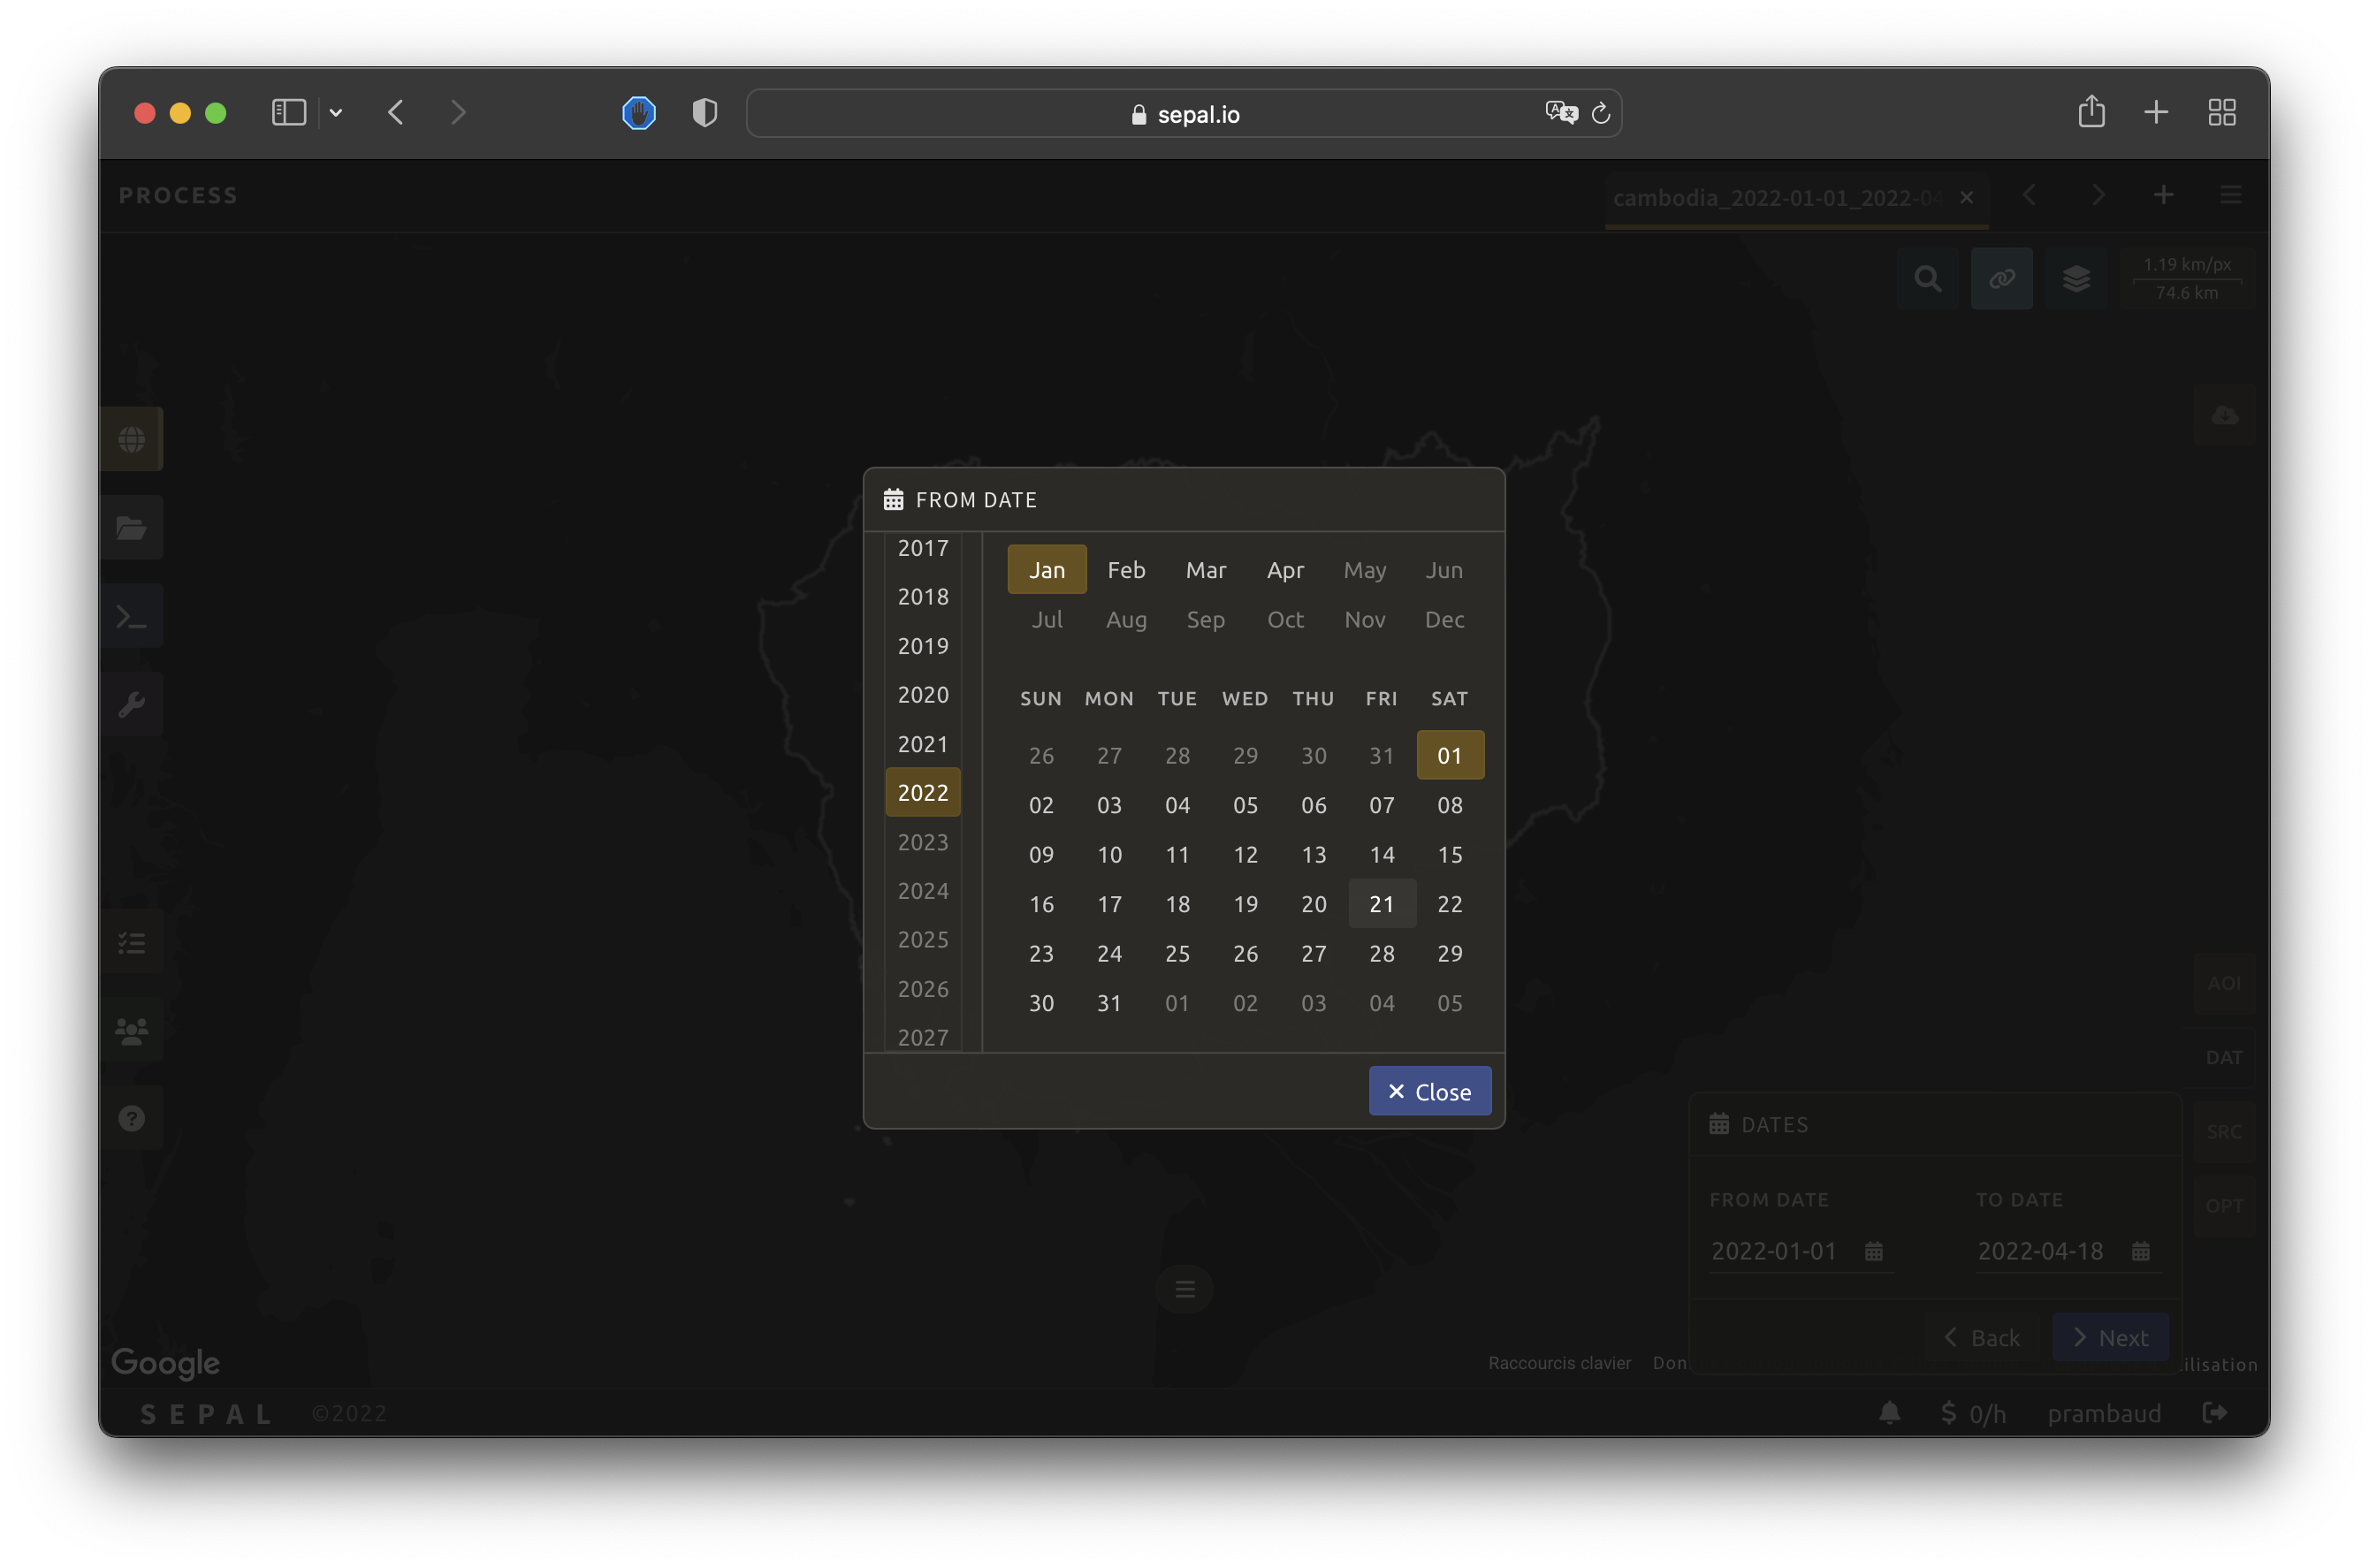The image size is (2369, 1568).
Task: Open the help question mark icon
Action: click(131, 1118)
